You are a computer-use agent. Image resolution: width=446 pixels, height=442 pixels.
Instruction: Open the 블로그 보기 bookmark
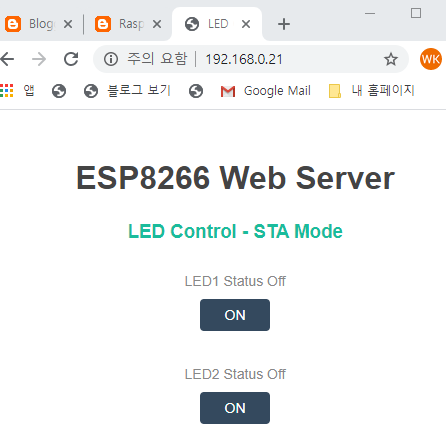[127, 90]
